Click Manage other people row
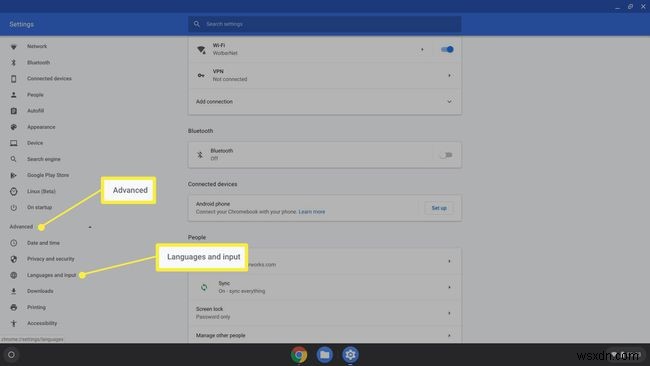 click(325, 335)
